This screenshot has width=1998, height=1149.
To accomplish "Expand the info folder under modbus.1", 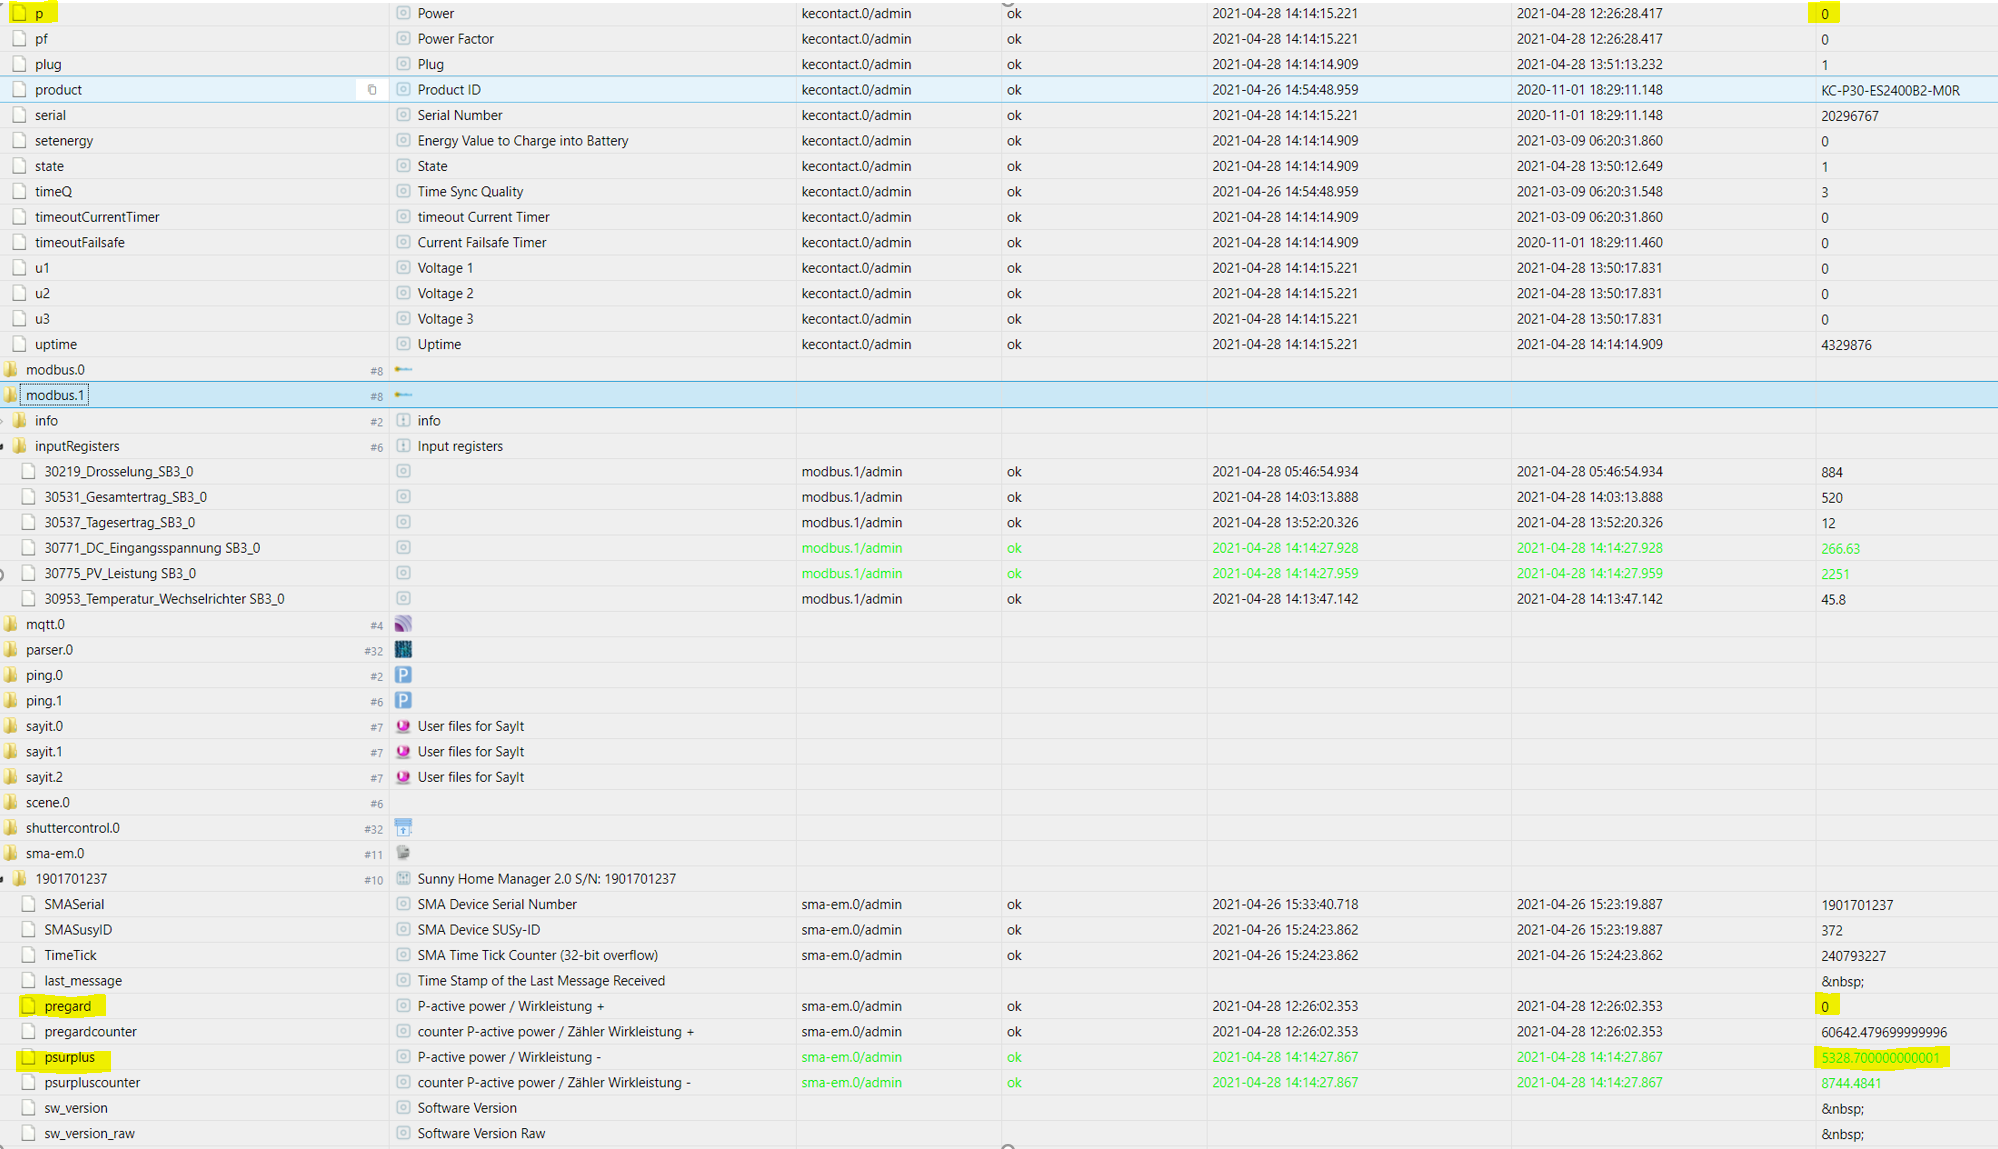I will (x=3, y=421).
